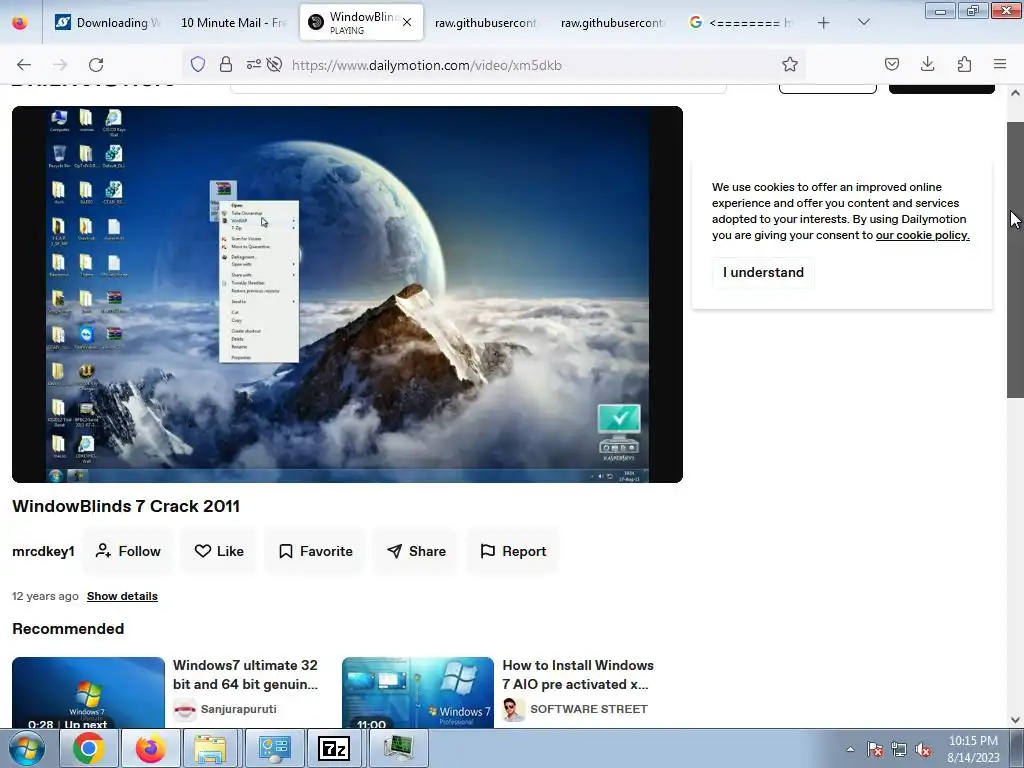The image size is (1024, 768).
Task: Open How to Install Windows 7 AIO thumbnail
Action: coord(418,692)
